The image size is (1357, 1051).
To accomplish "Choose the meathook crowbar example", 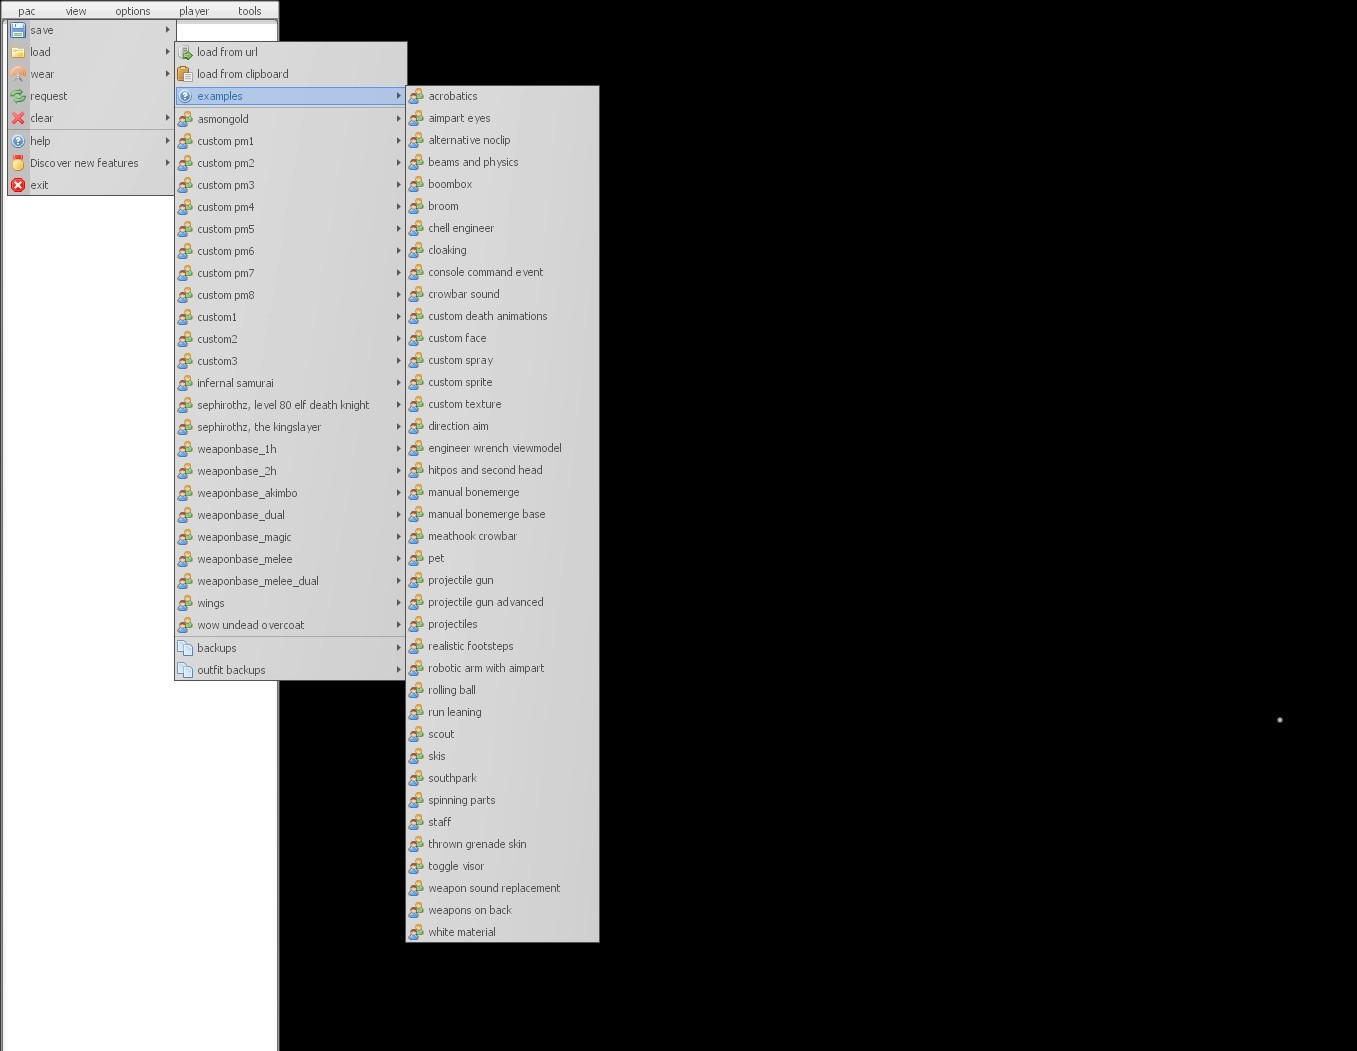I will [502, 536].
